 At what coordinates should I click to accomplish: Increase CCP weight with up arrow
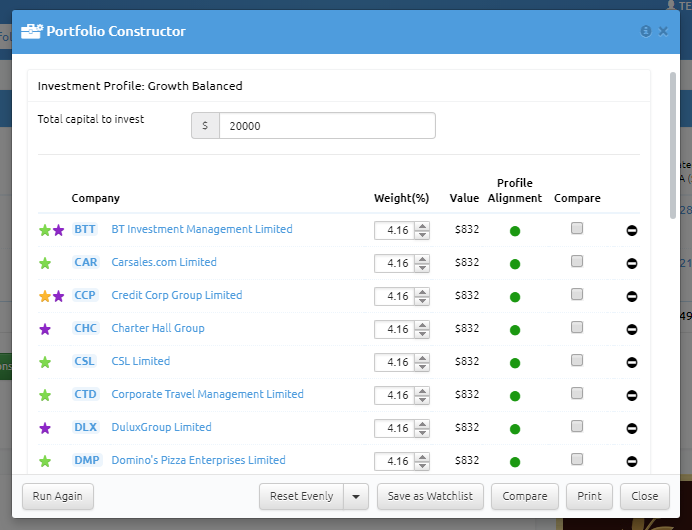(422, 292)
